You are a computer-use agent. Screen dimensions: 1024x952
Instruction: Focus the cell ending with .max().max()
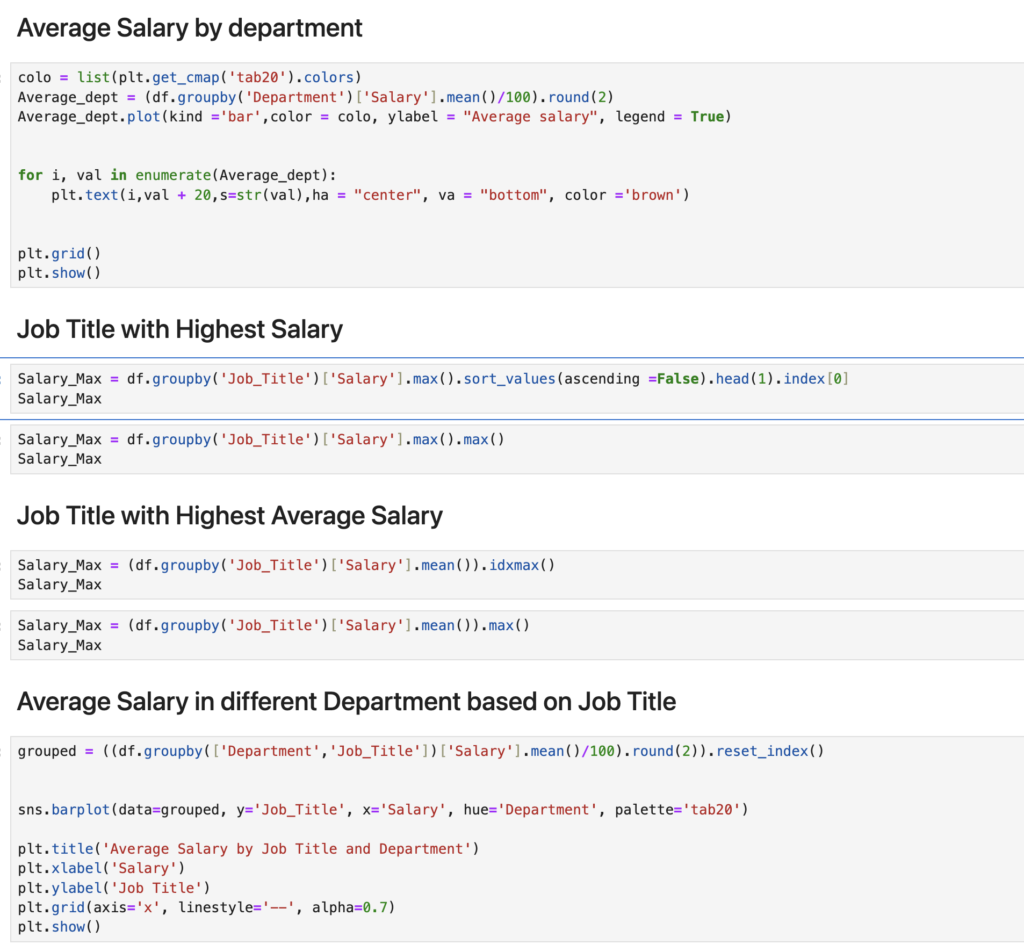coord(260,440)
